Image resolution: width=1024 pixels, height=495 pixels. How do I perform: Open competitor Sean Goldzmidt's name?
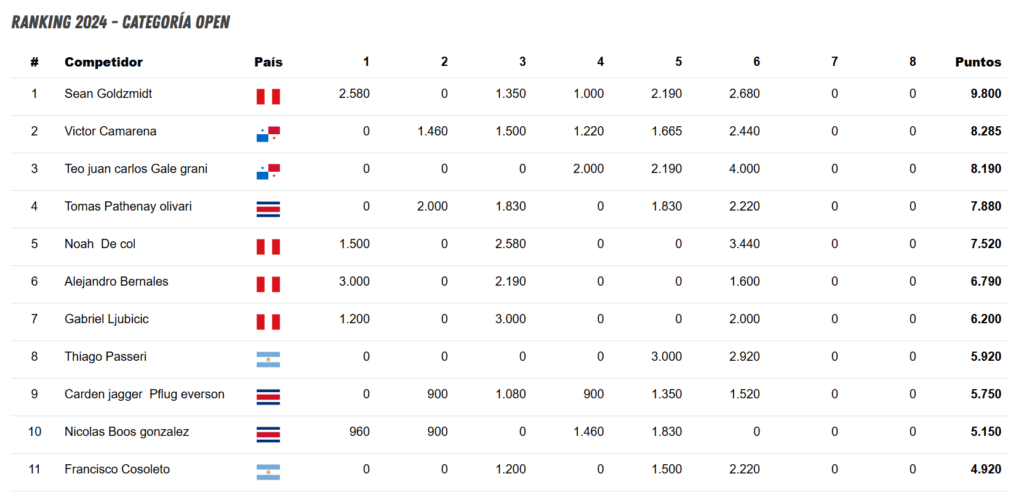[108, 93]
